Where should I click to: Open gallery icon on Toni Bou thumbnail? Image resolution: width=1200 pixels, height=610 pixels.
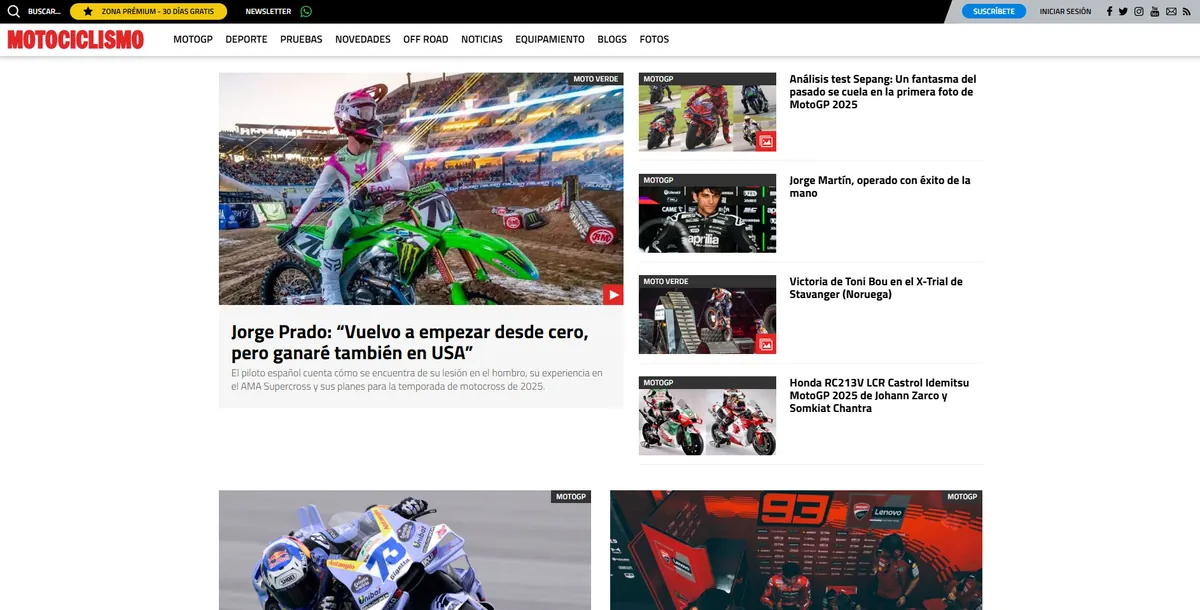pyautogui.click(x=766, y=344)
